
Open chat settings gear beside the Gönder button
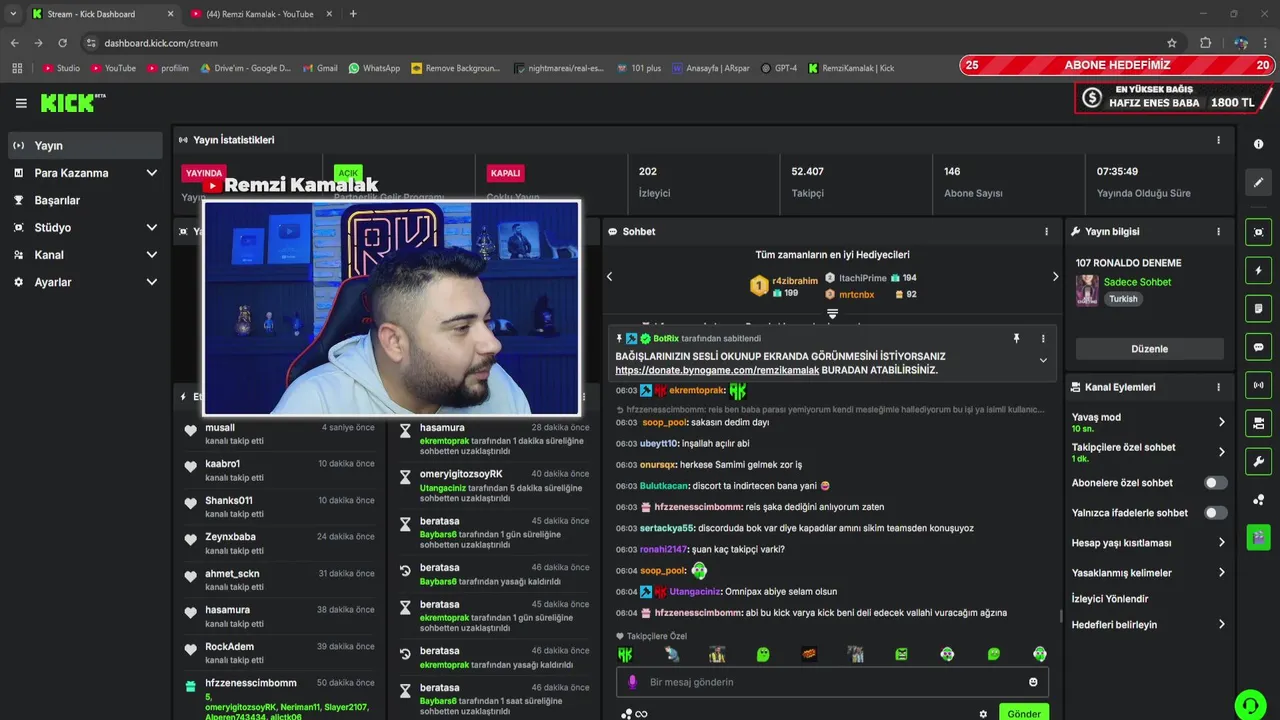pos(983,714)
